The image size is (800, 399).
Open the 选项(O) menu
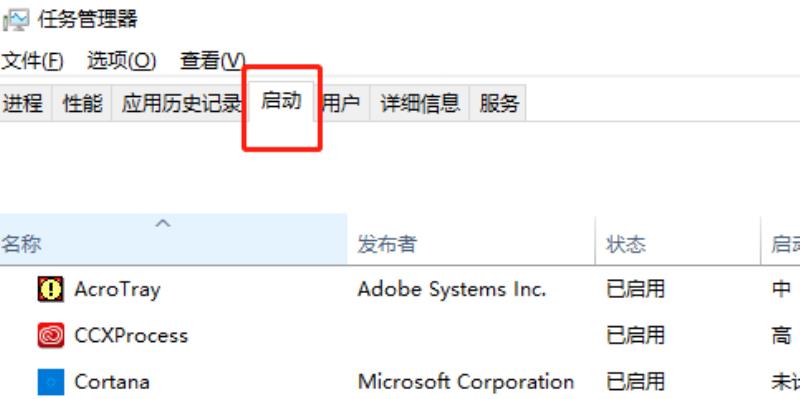point(121,61)
